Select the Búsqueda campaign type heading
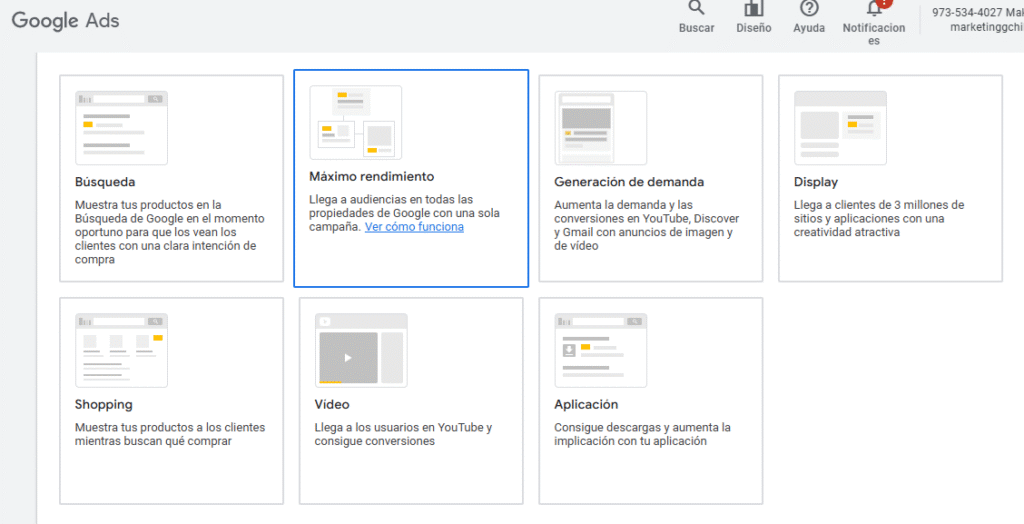 pyautogui.click(x=105, y=182)
